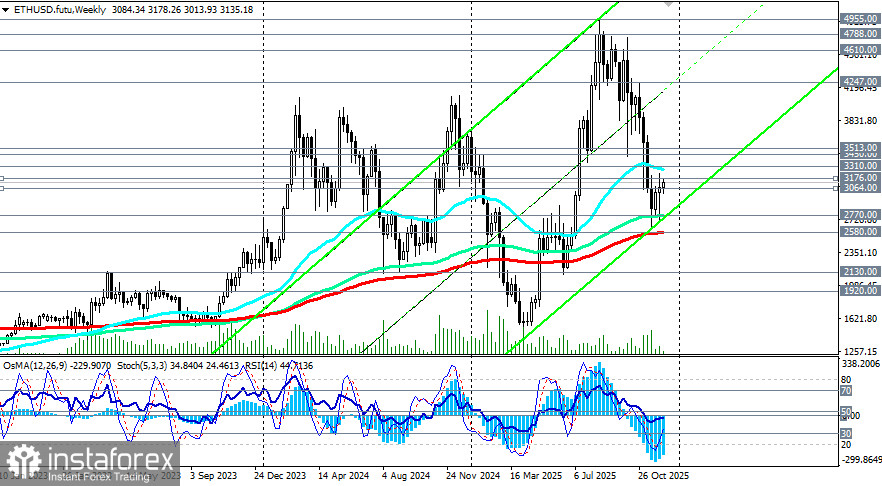Image resolution: width=882 pixels, height=486 pixels.
Task: Click the 4247.00 price level label
Action: [859, 82]
